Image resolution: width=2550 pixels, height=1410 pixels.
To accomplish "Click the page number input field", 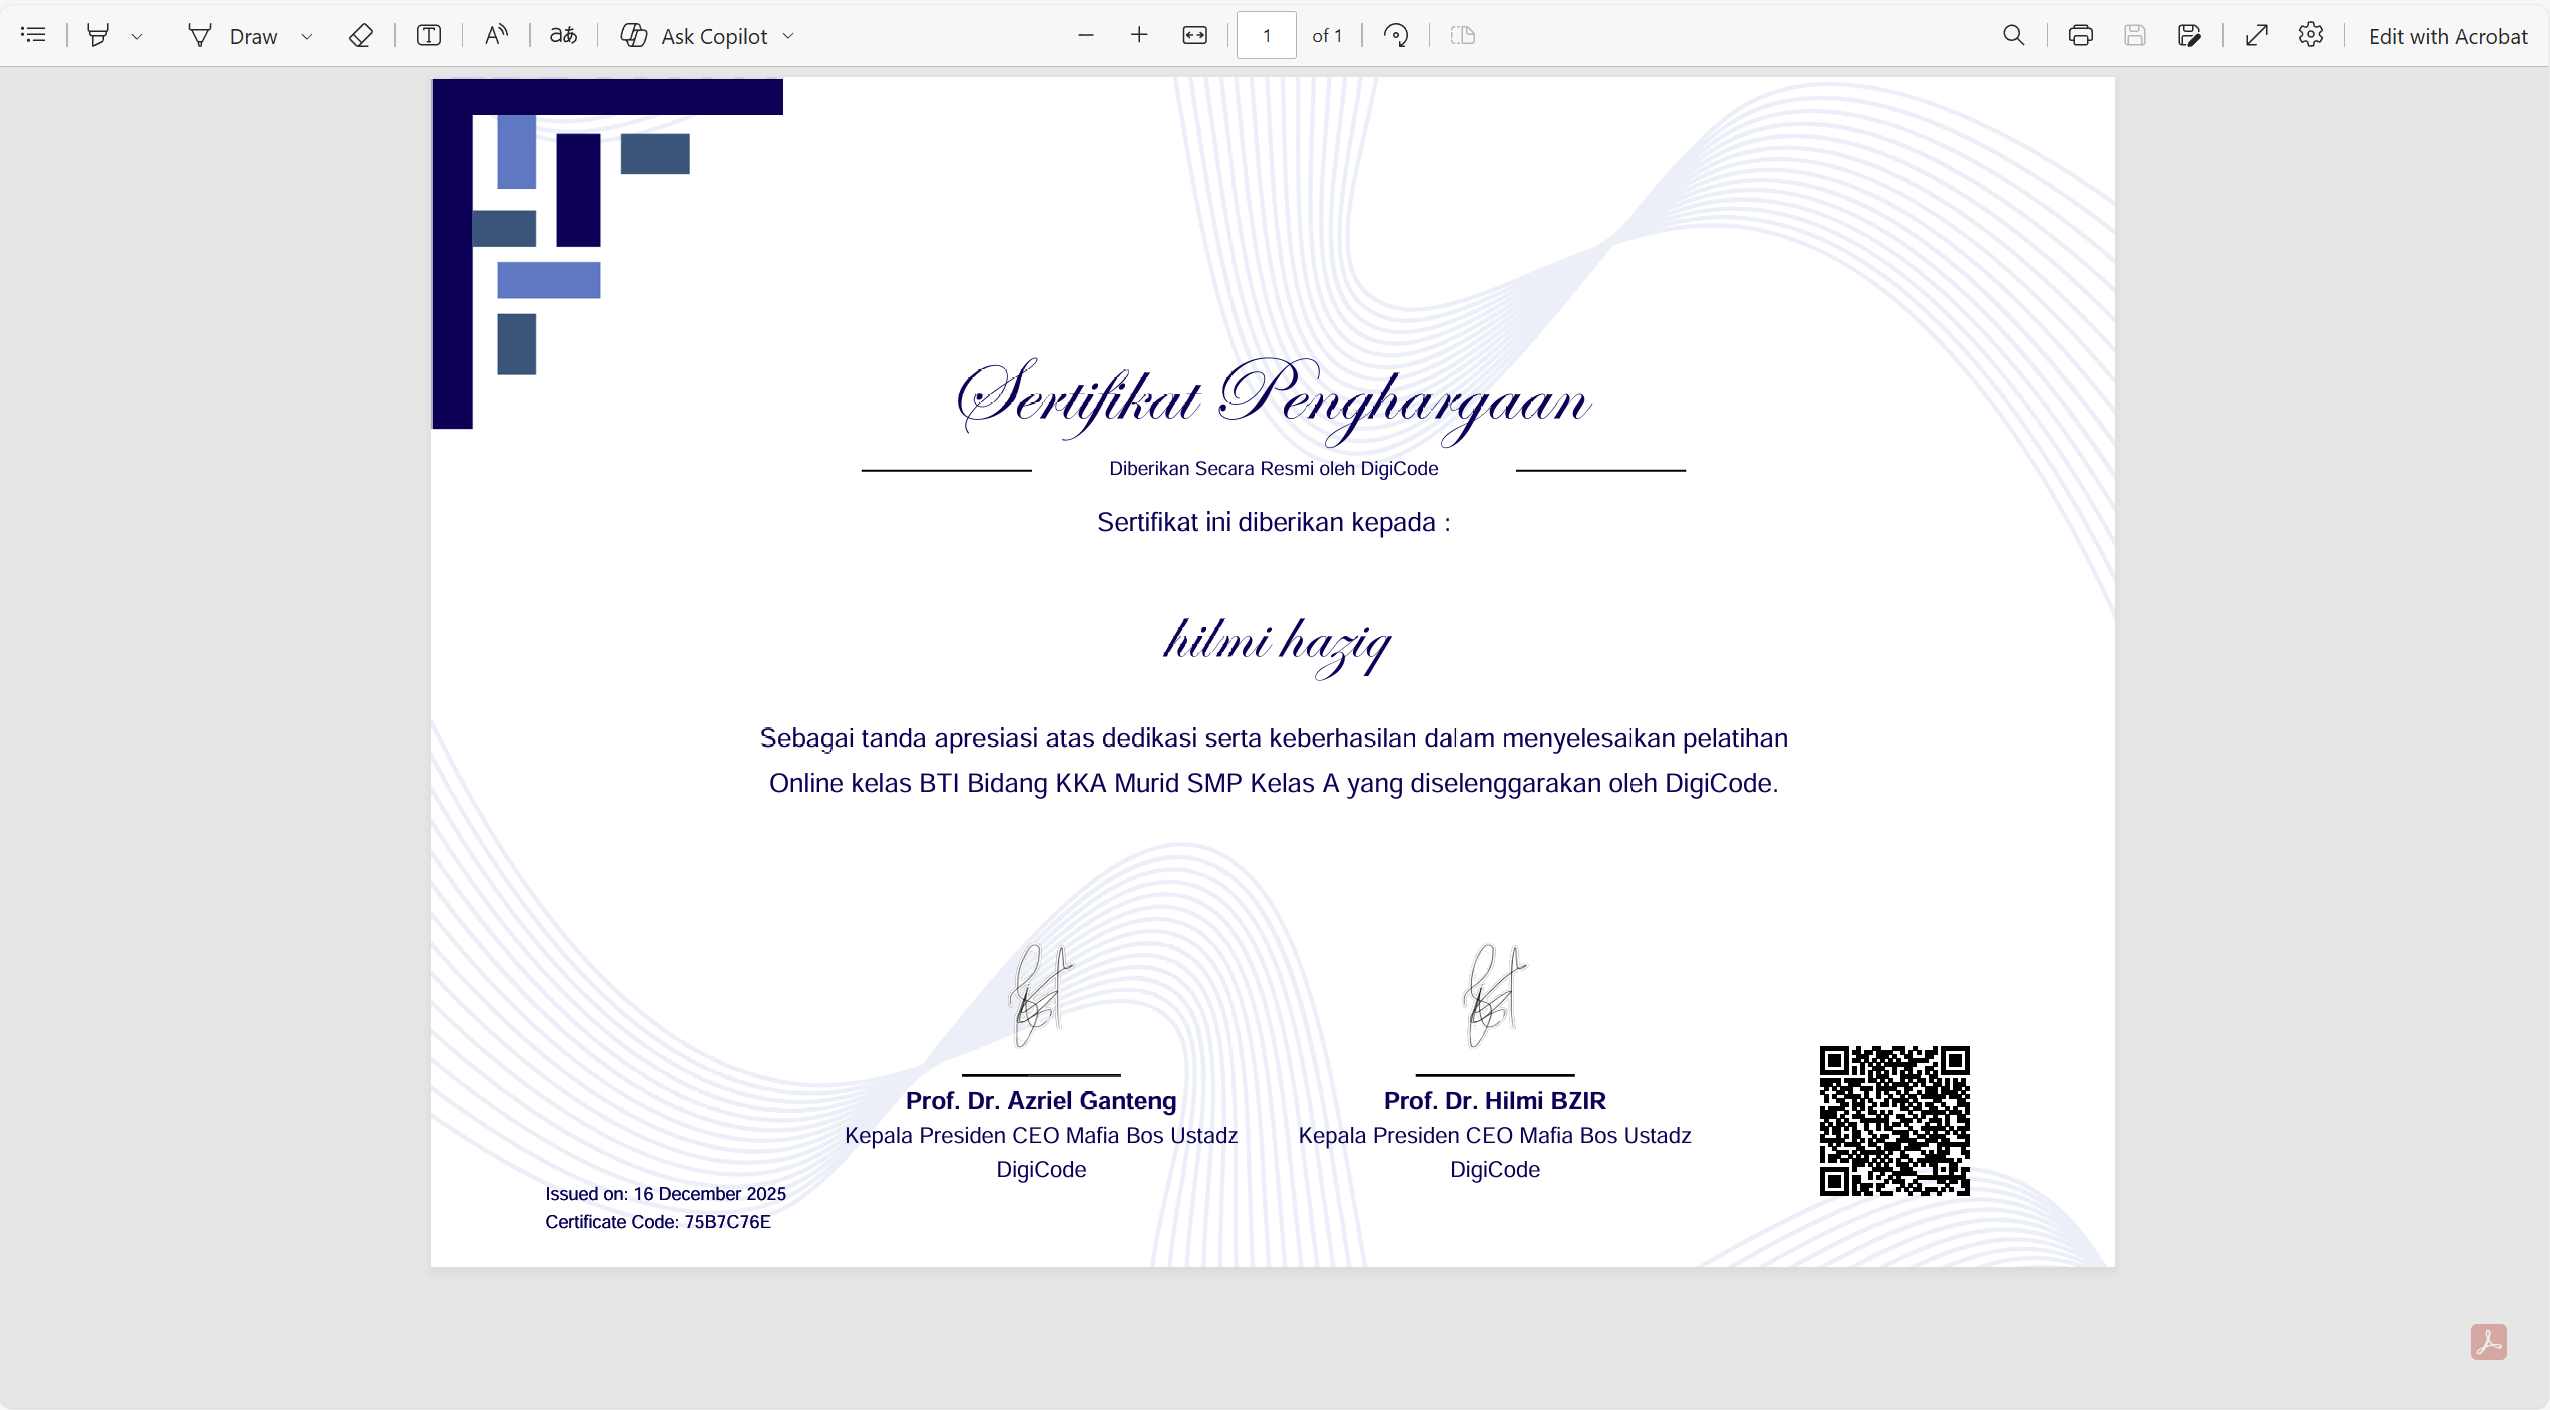I will pos(1266,35).
